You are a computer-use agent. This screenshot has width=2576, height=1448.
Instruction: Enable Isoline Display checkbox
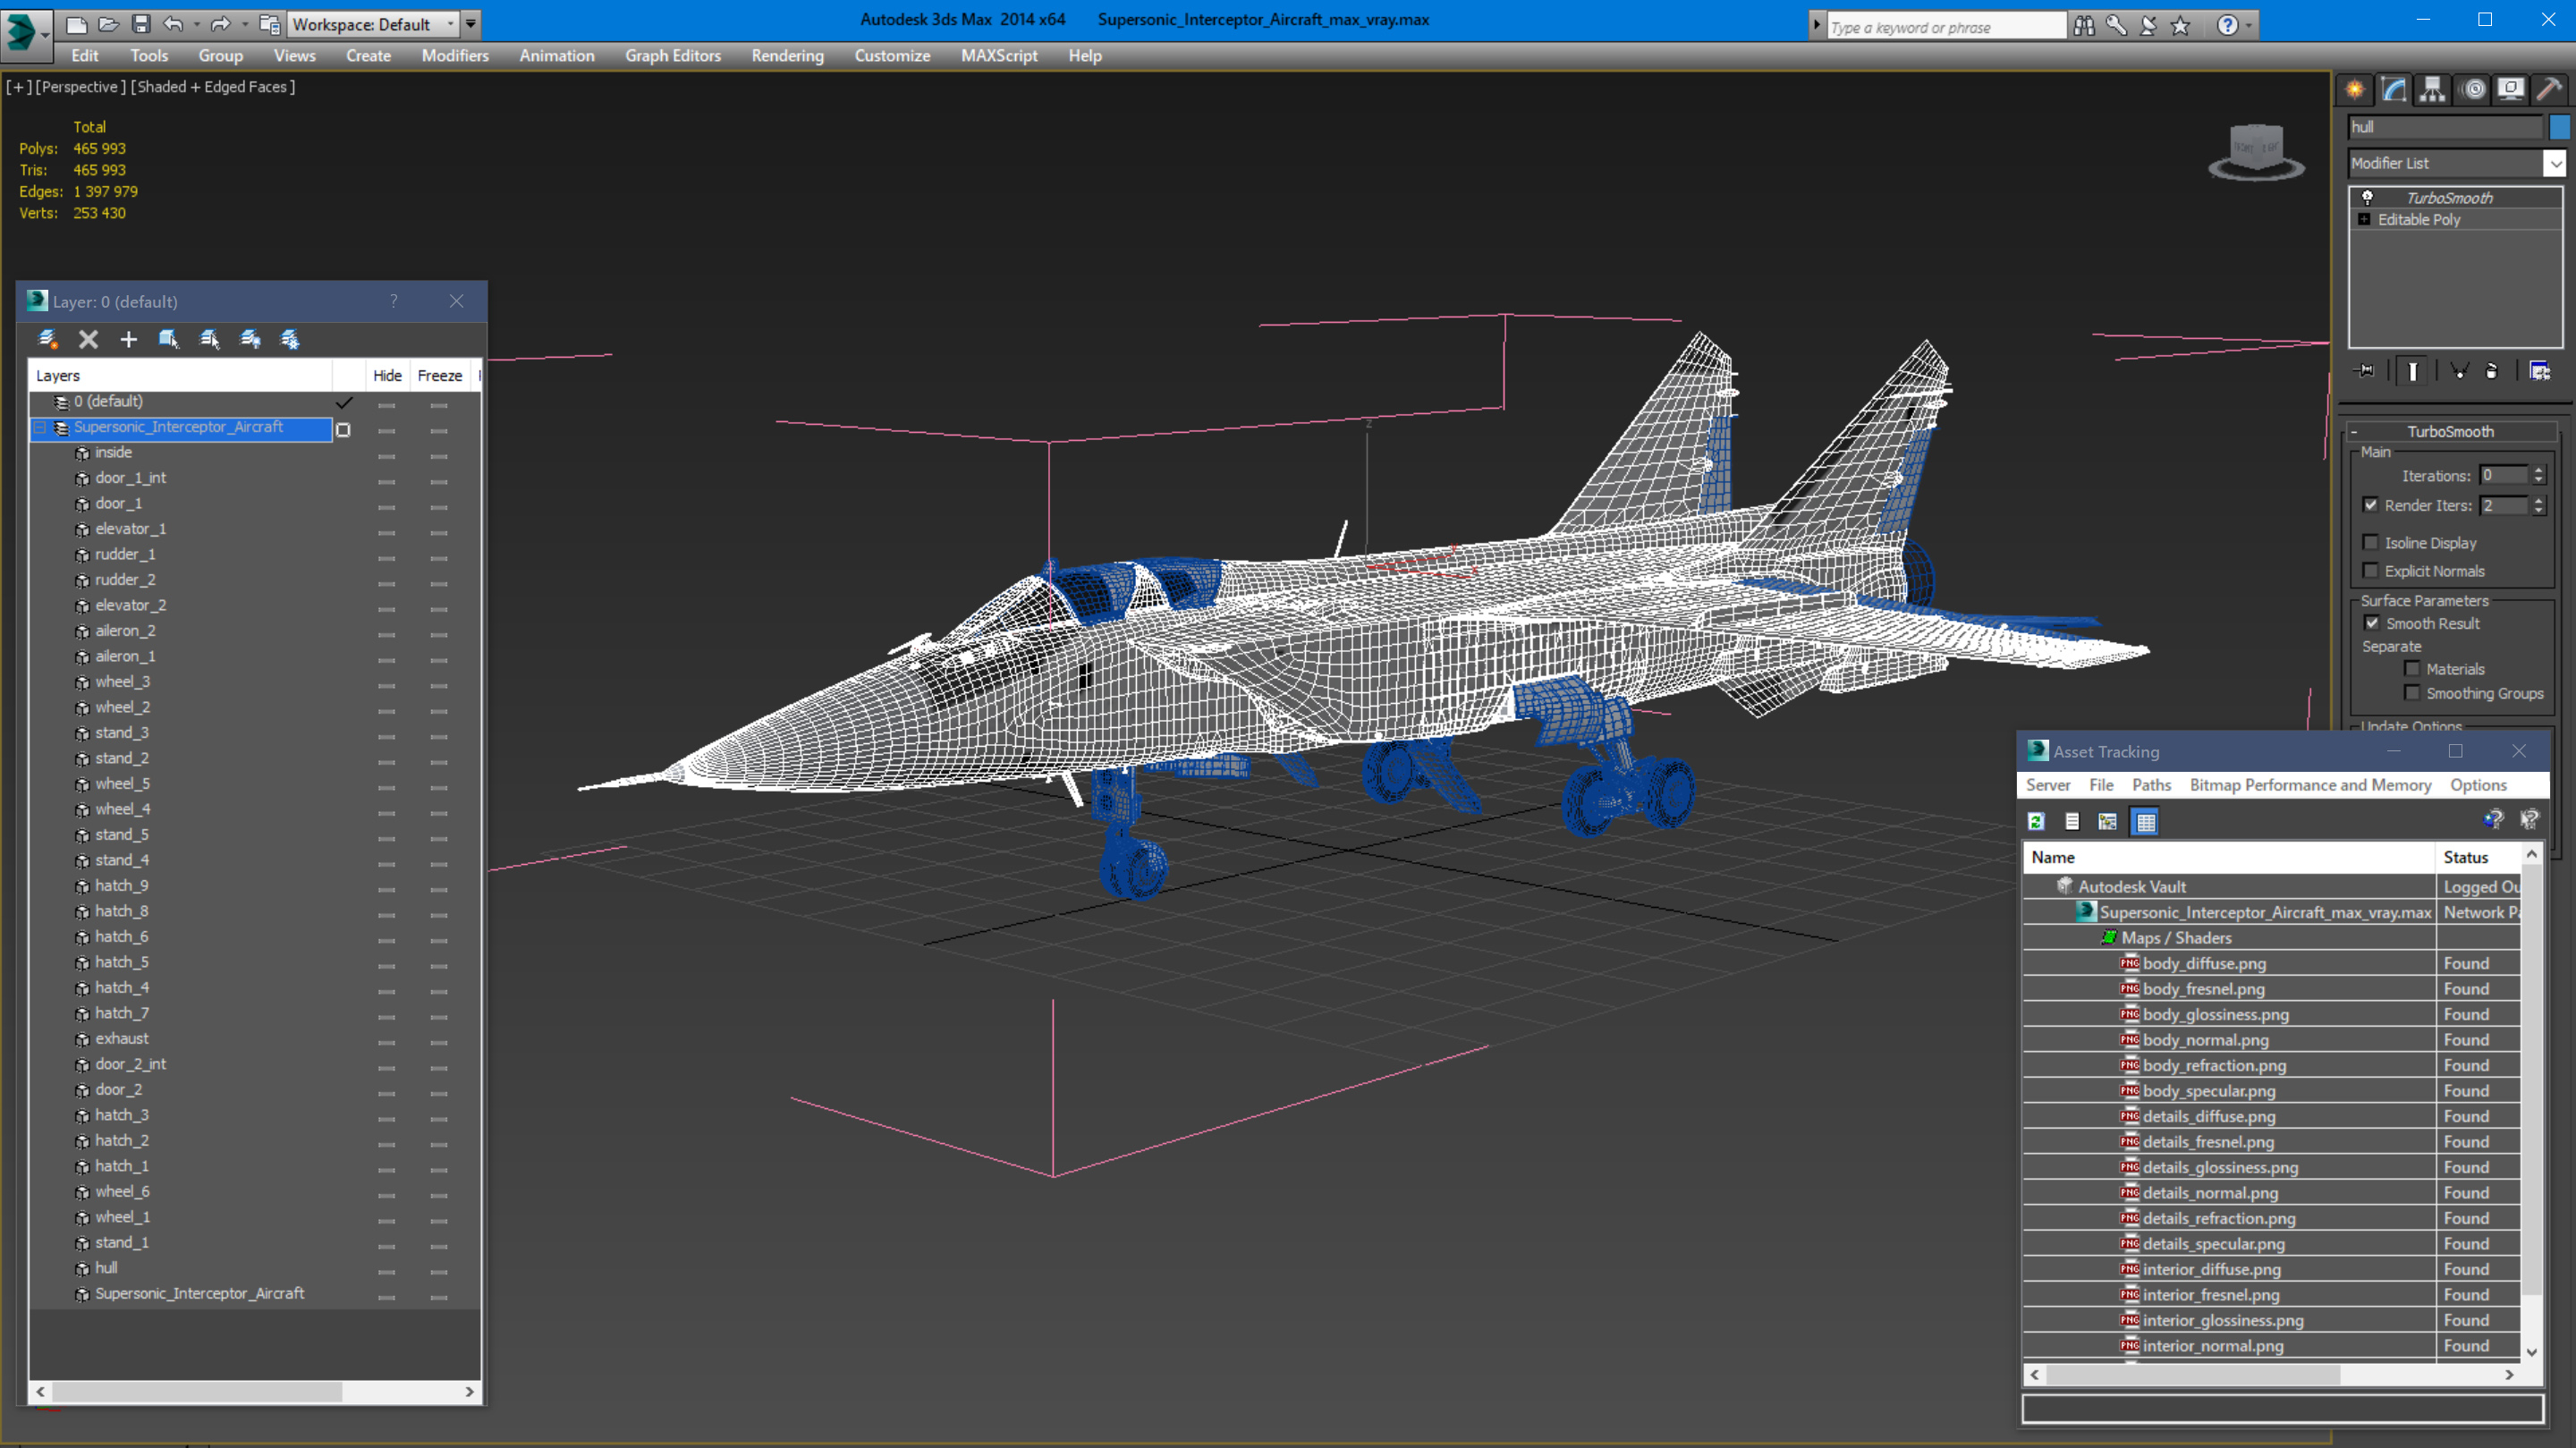[x=2370, y=542]
